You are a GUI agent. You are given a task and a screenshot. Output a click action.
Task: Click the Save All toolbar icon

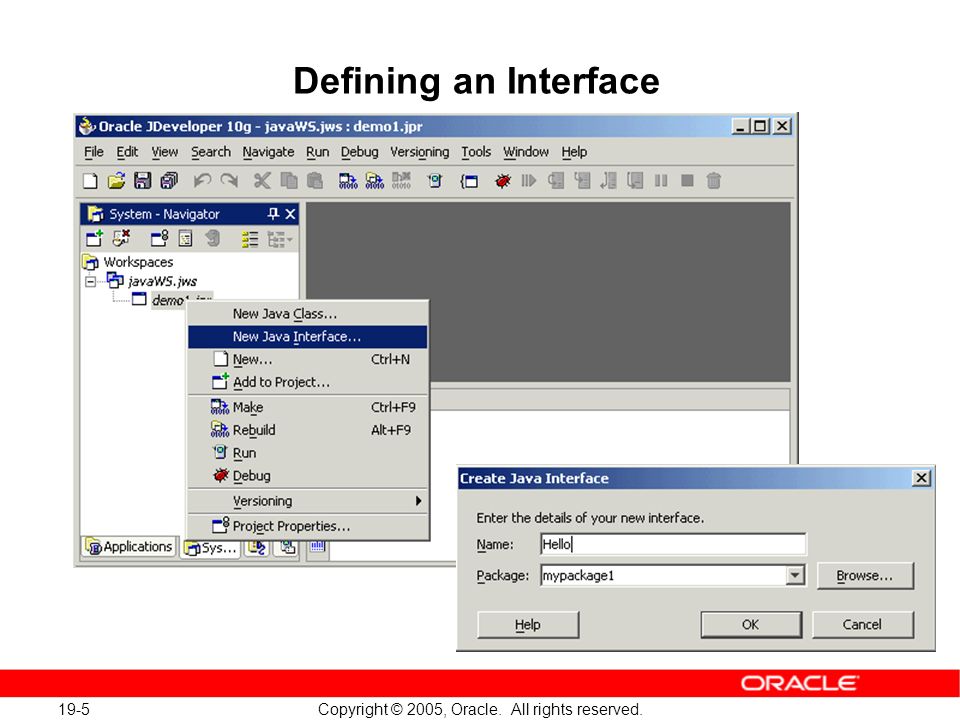click(169, 181)
